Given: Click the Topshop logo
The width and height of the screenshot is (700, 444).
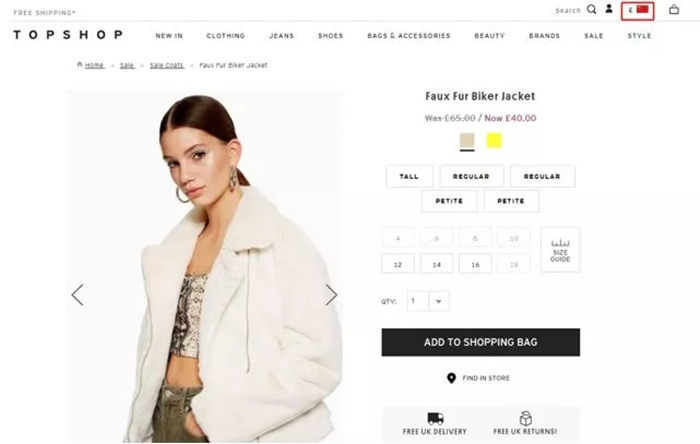Looking at the screenshot, I should pyautogui.click(x=68, y=35).
